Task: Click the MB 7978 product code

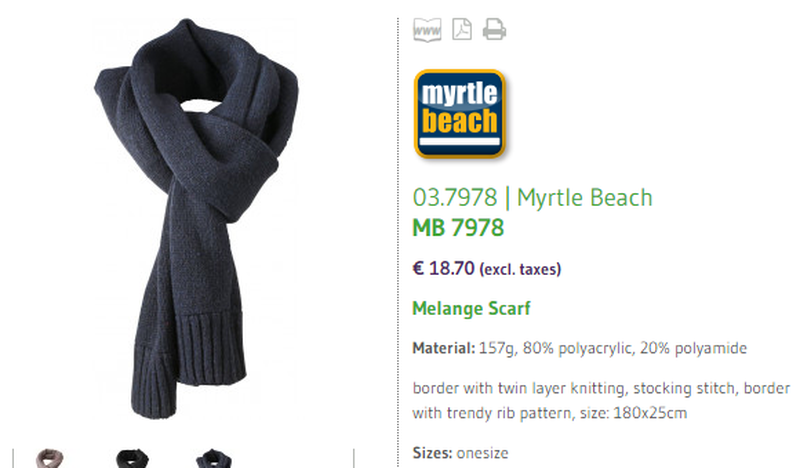Action: 458,228
